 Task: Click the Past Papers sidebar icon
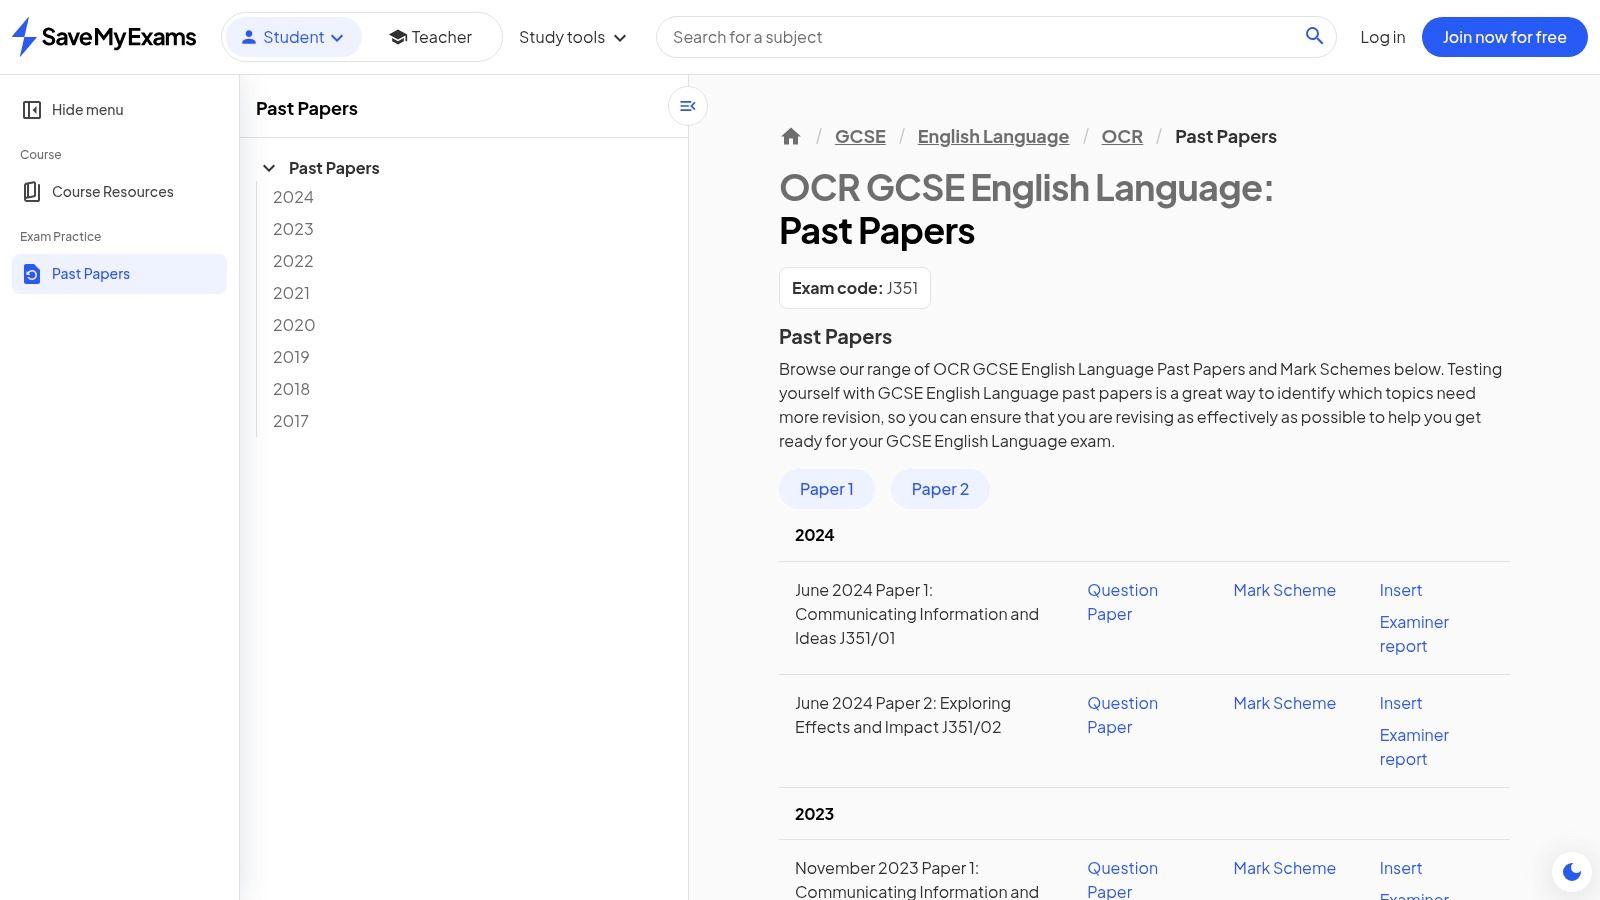click(x=32, y=274)
